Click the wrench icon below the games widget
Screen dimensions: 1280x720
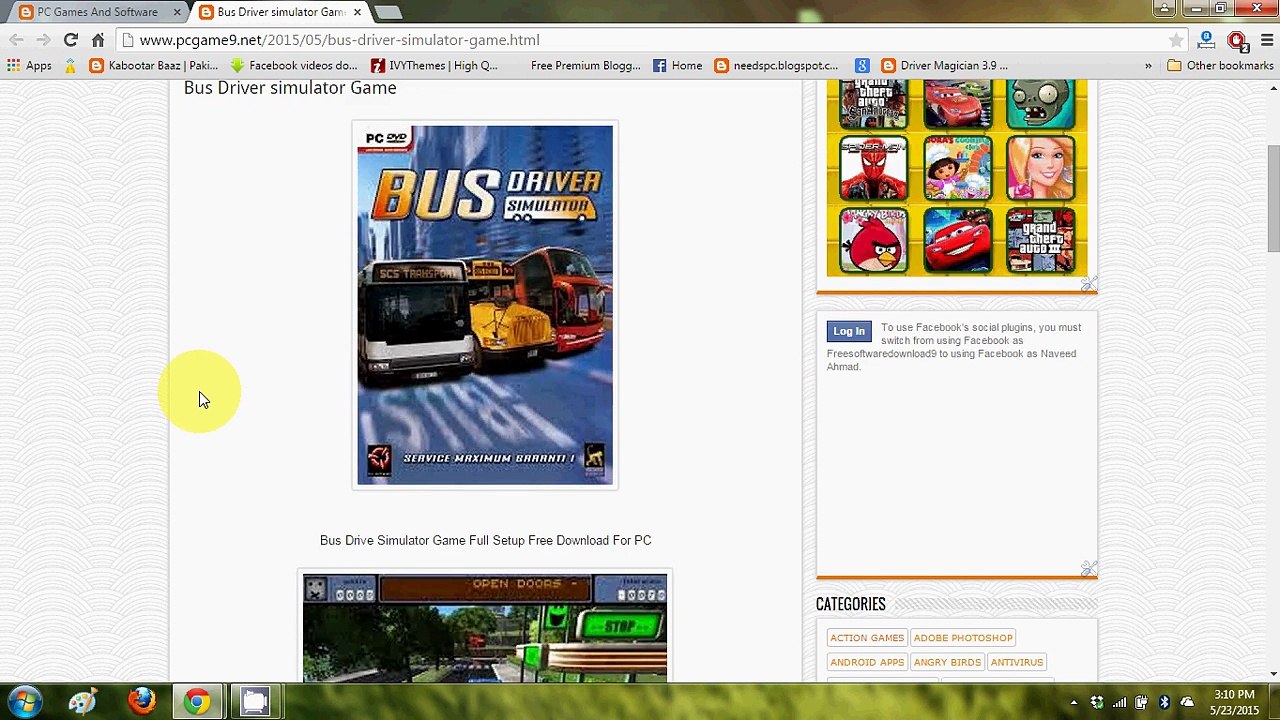tap(1089, 285)
